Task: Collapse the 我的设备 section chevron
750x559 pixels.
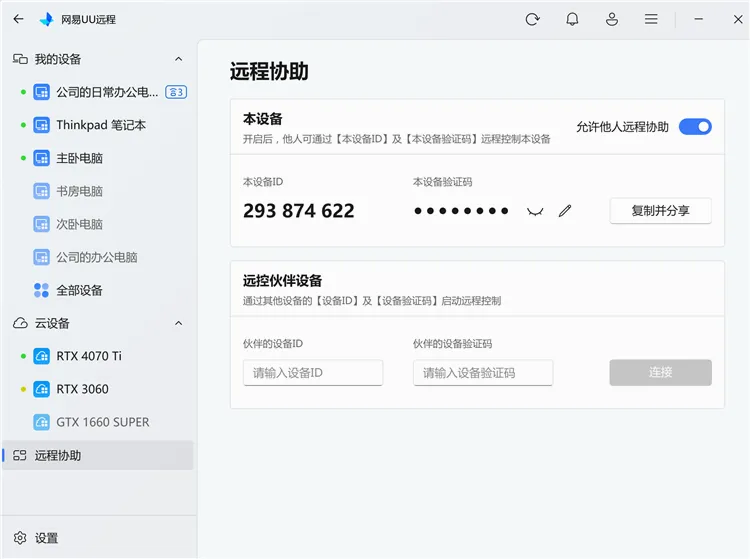Action: click(178, 59)
